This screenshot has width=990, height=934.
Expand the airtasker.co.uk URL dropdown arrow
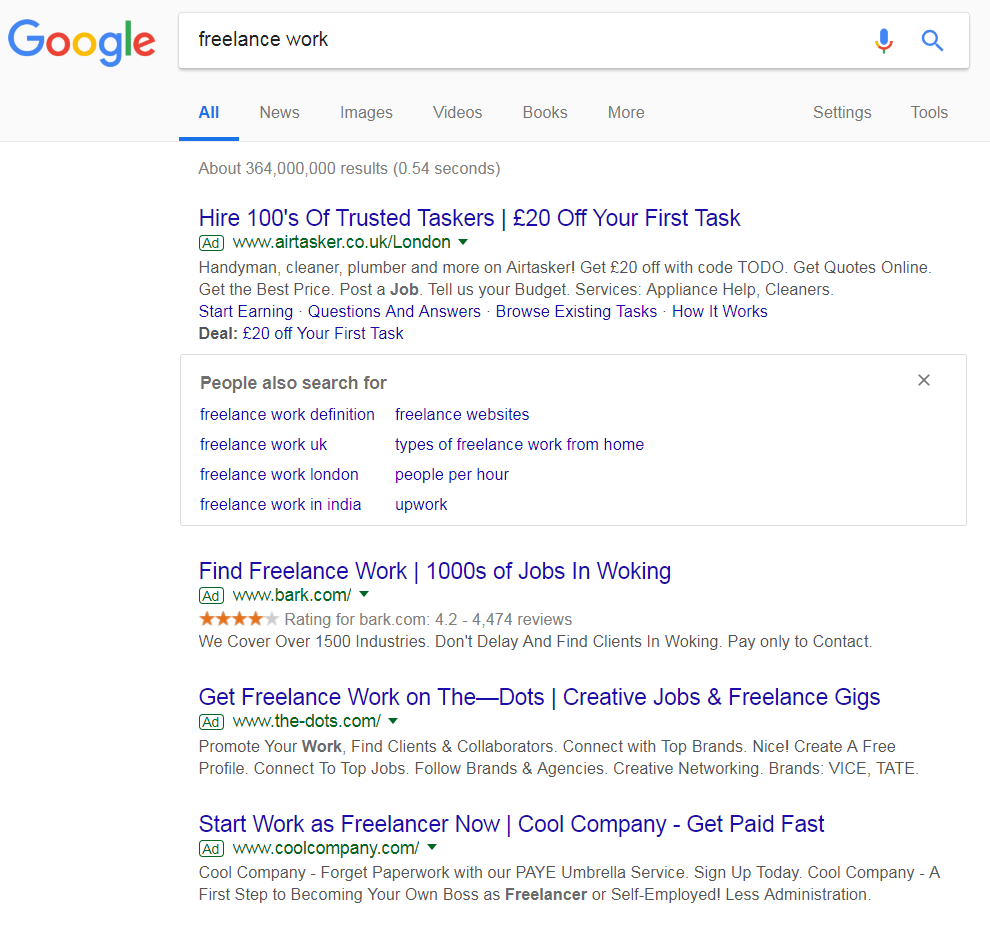[x=463, y=242]
